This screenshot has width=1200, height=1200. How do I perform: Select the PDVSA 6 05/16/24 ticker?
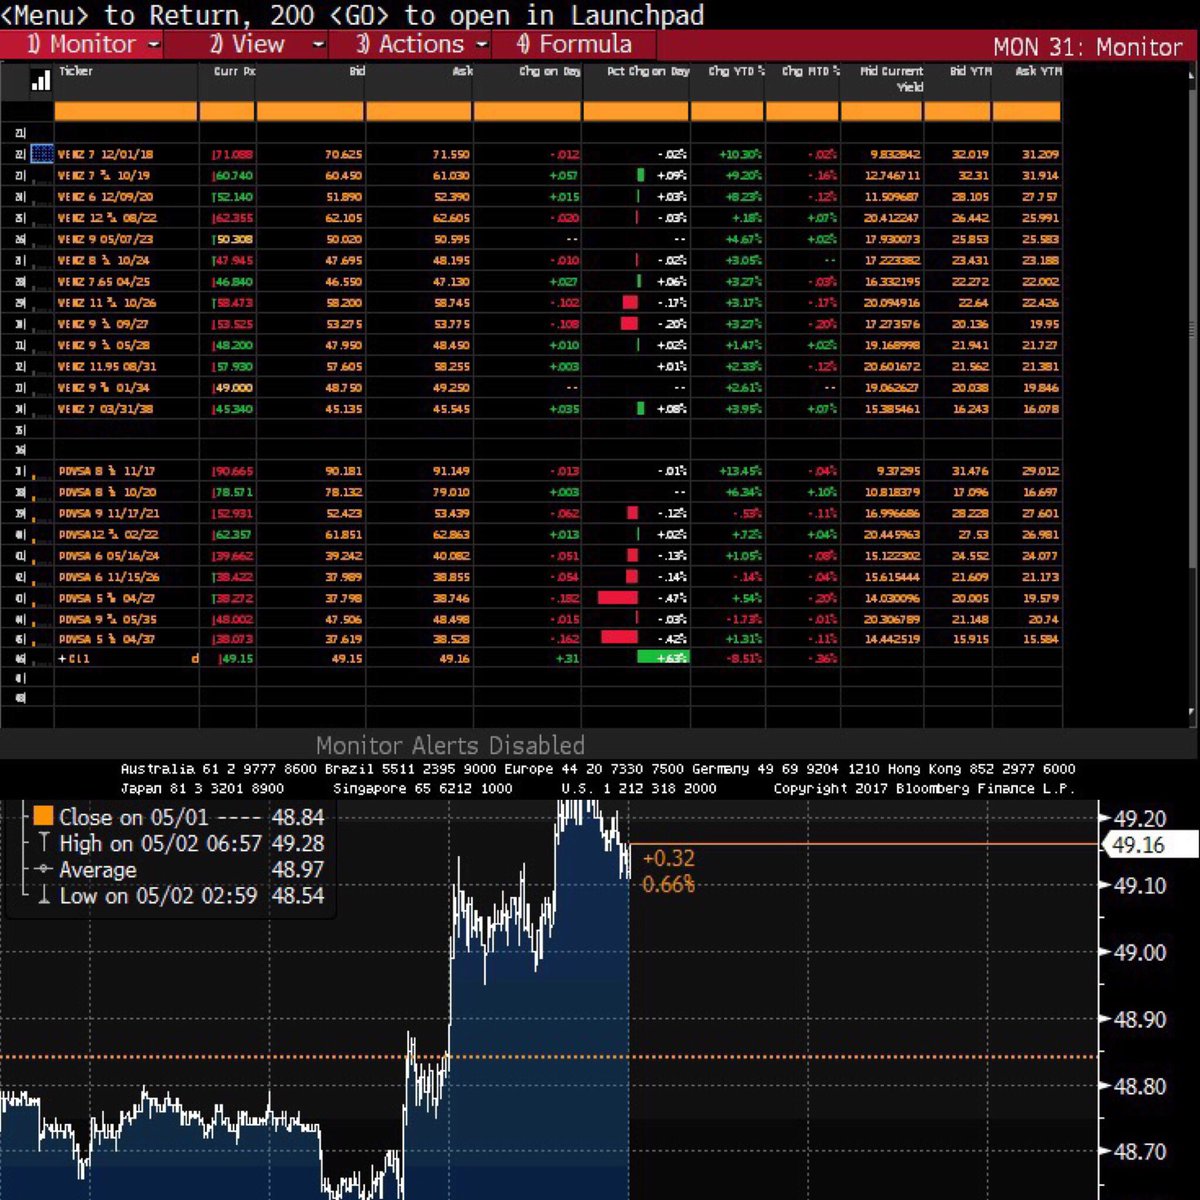click(108, 555)
